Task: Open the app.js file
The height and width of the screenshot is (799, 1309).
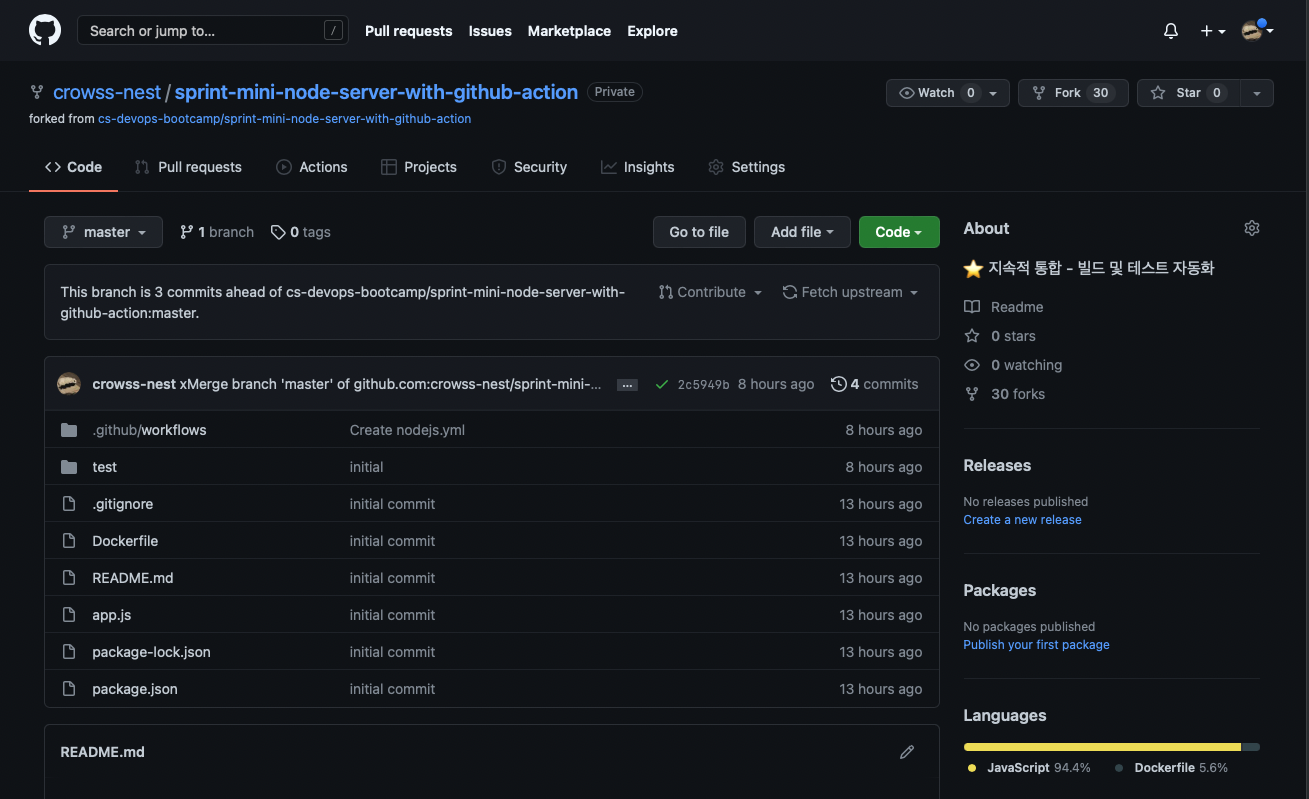Action: (112, 615)
